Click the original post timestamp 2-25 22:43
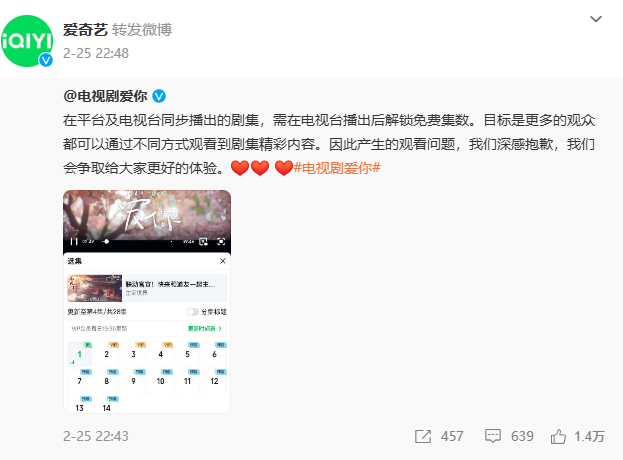The image size is (623, 460). tap(96, 436)
